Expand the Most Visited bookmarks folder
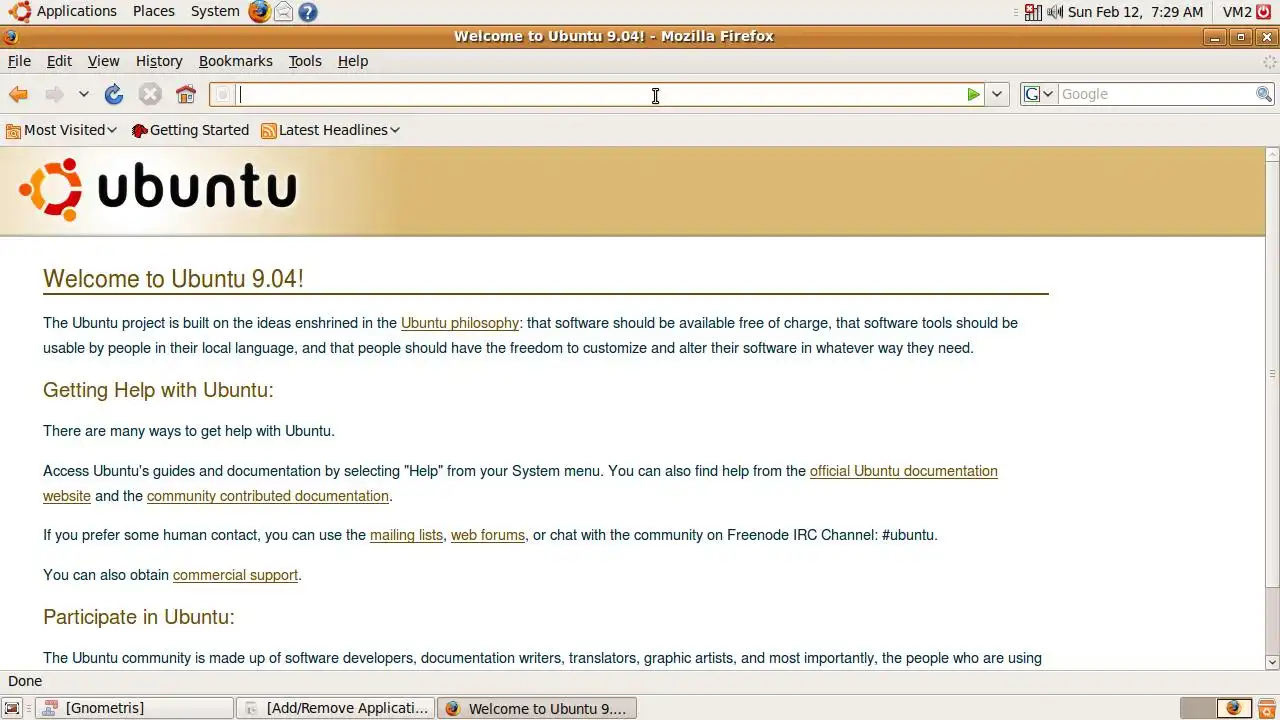Viewport: 1280px width, 720px height. pyautogui.click(x=62, y=130)
